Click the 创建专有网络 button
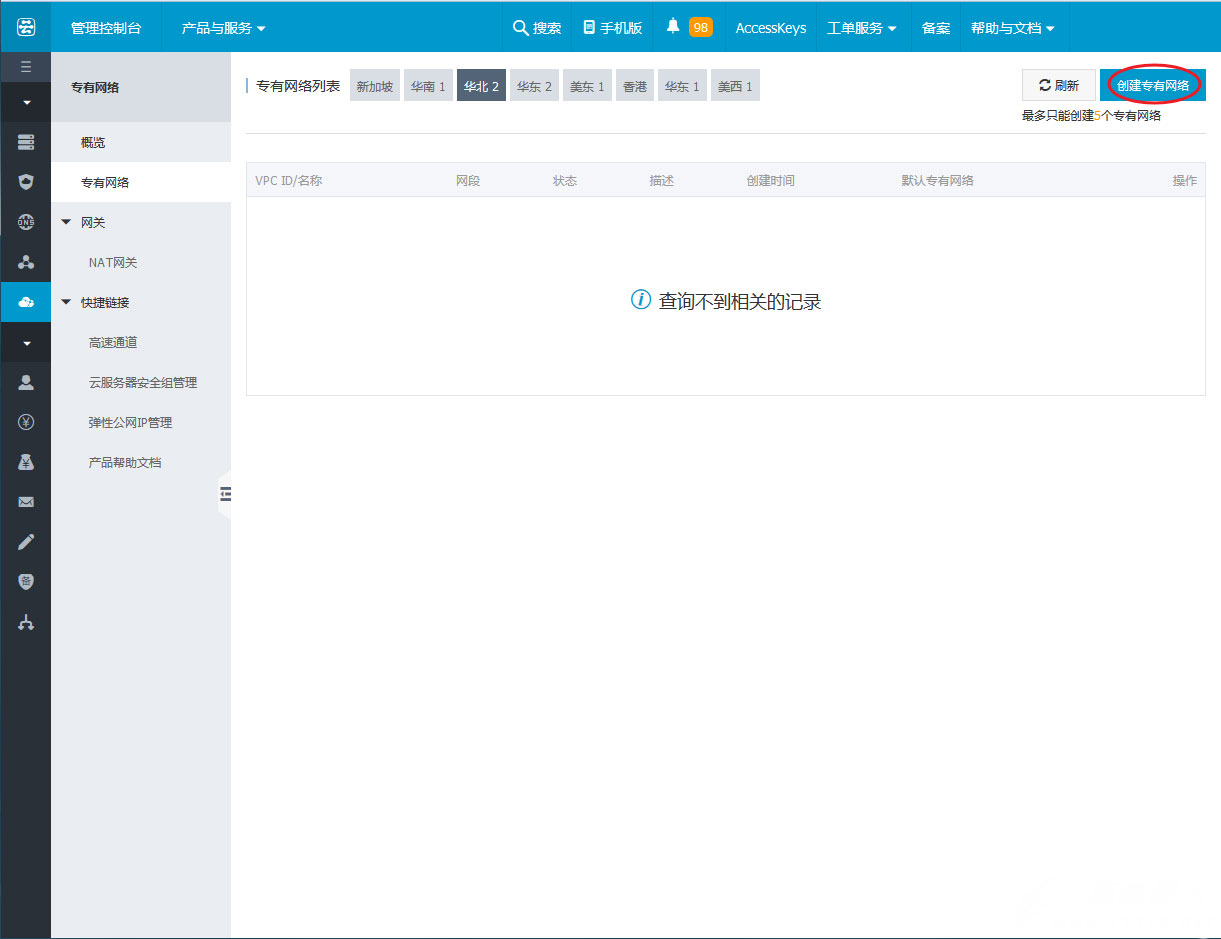This screenshot has width=1221, height=939. (1153, 86)
